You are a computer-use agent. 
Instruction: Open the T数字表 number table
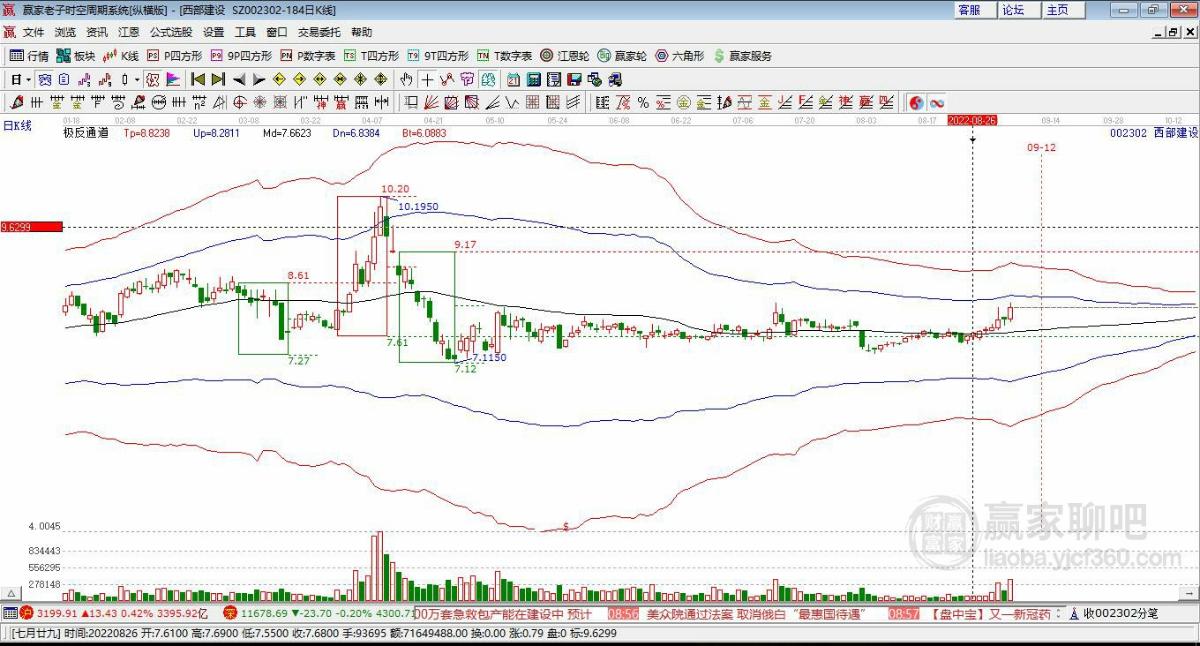[x=504, y=56]
